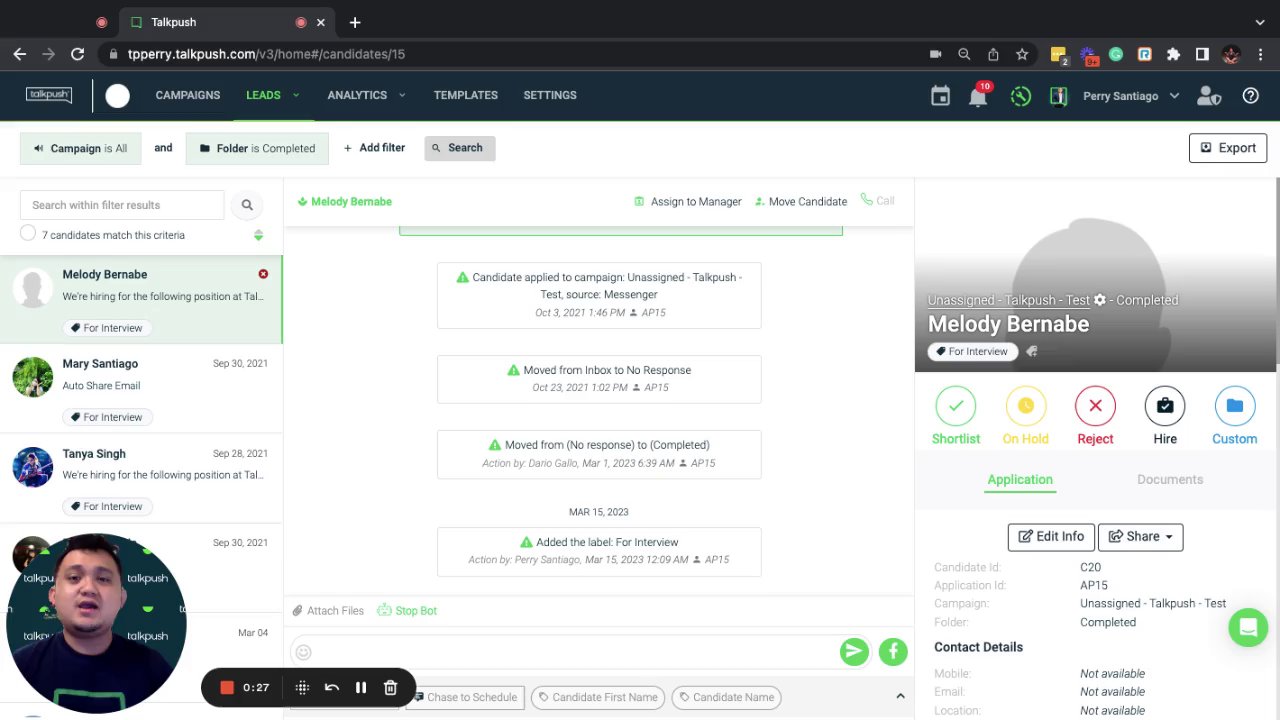
Task: Click the Export button
Action: click(1228, 148)
